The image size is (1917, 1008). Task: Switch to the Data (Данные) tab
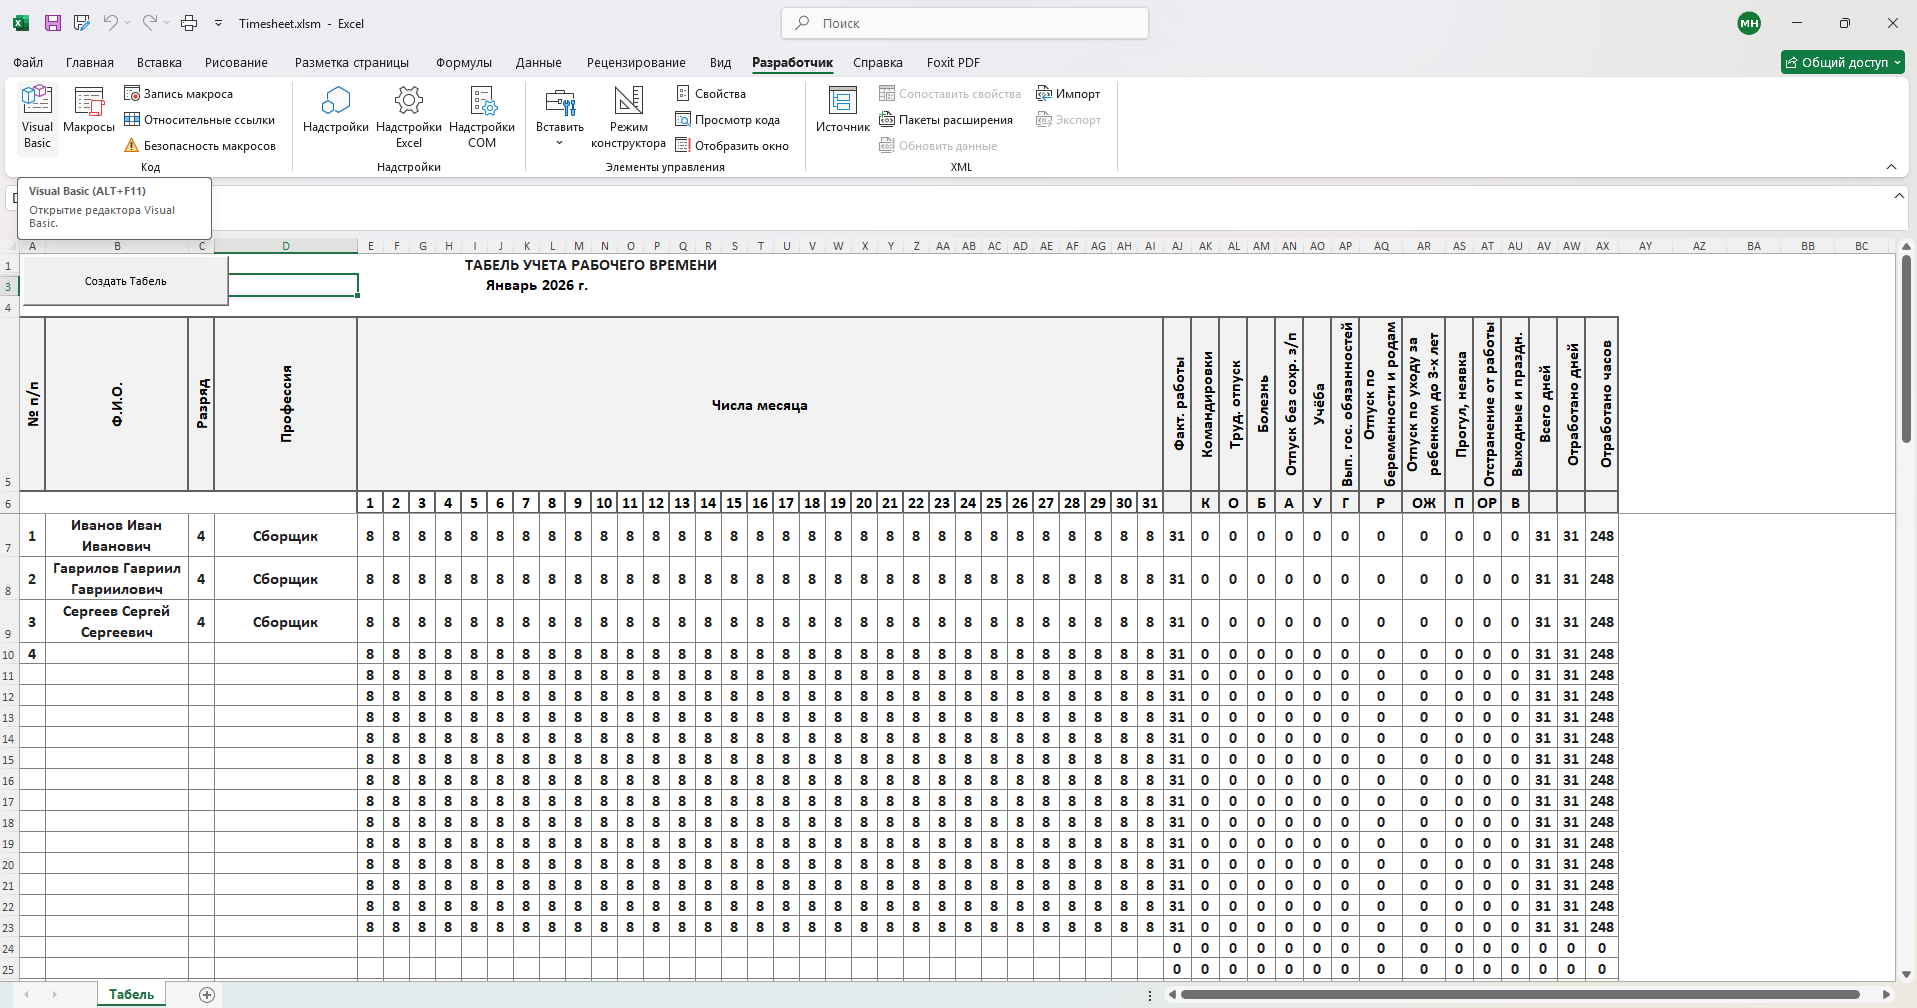(539, 62)
